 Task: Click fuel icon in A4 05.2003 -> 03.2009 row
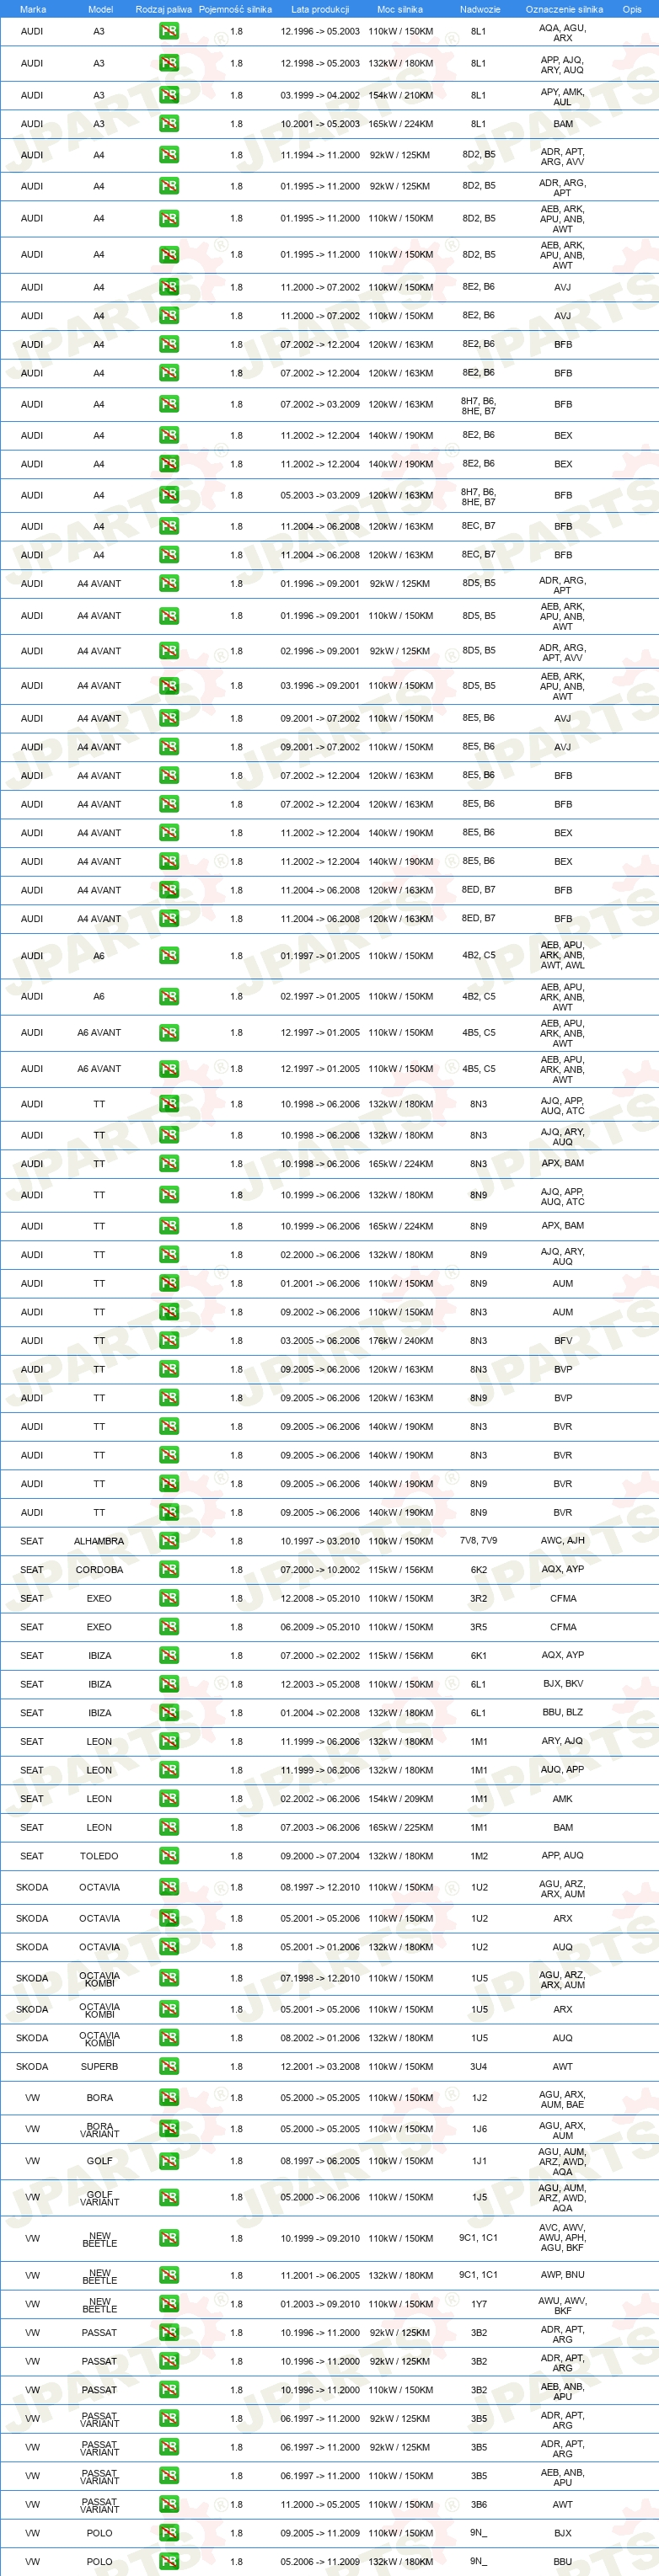[x=169, y=495]
